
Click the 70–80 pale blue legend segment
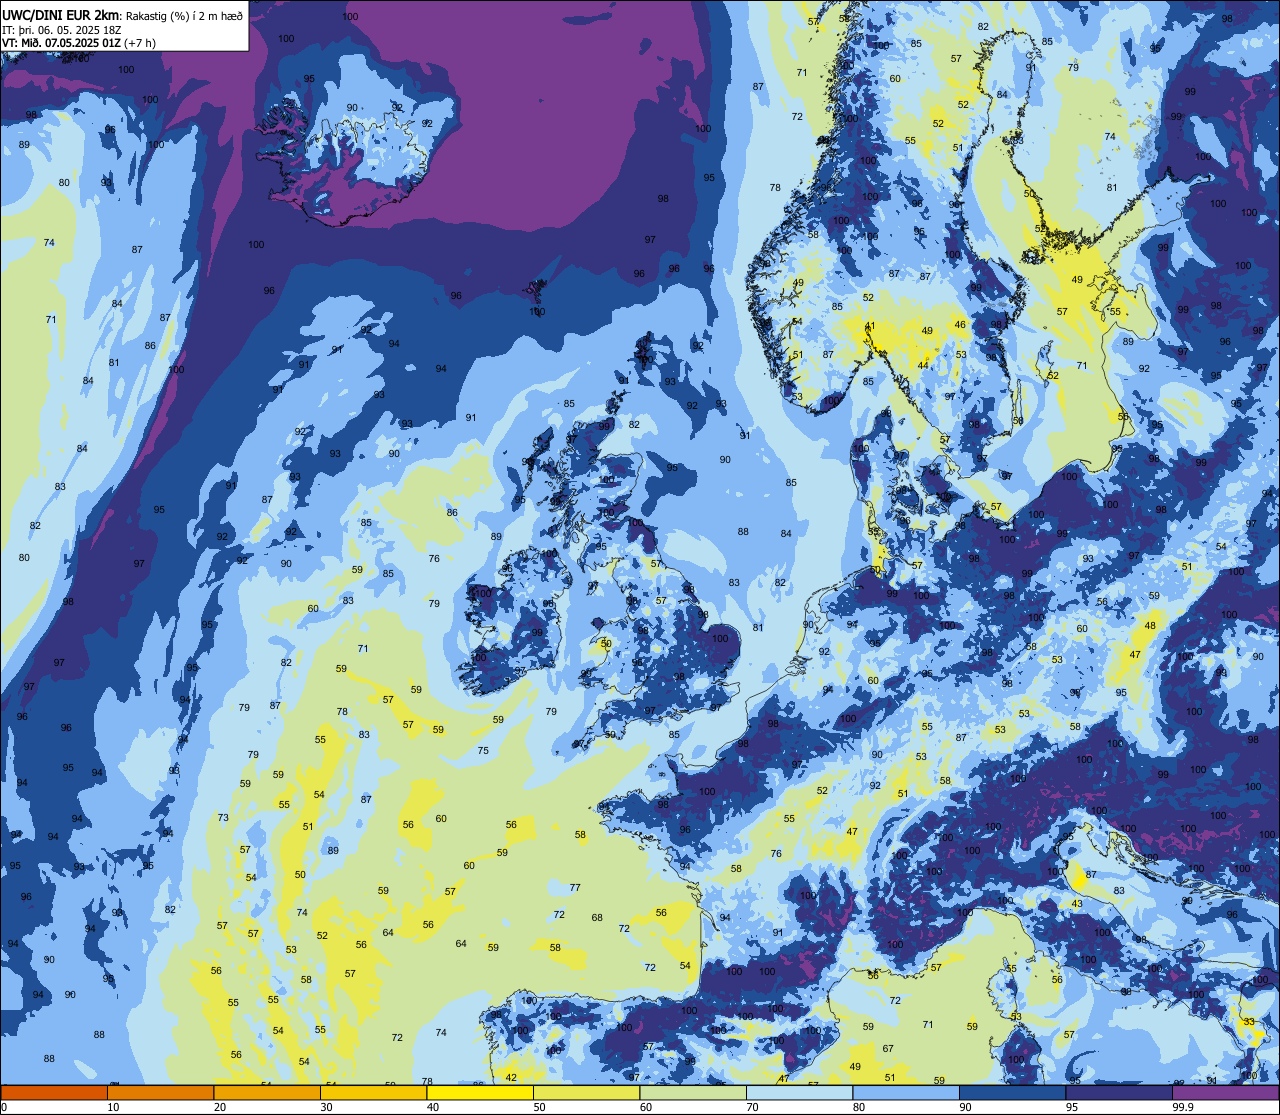click(x=799, y=1092)
